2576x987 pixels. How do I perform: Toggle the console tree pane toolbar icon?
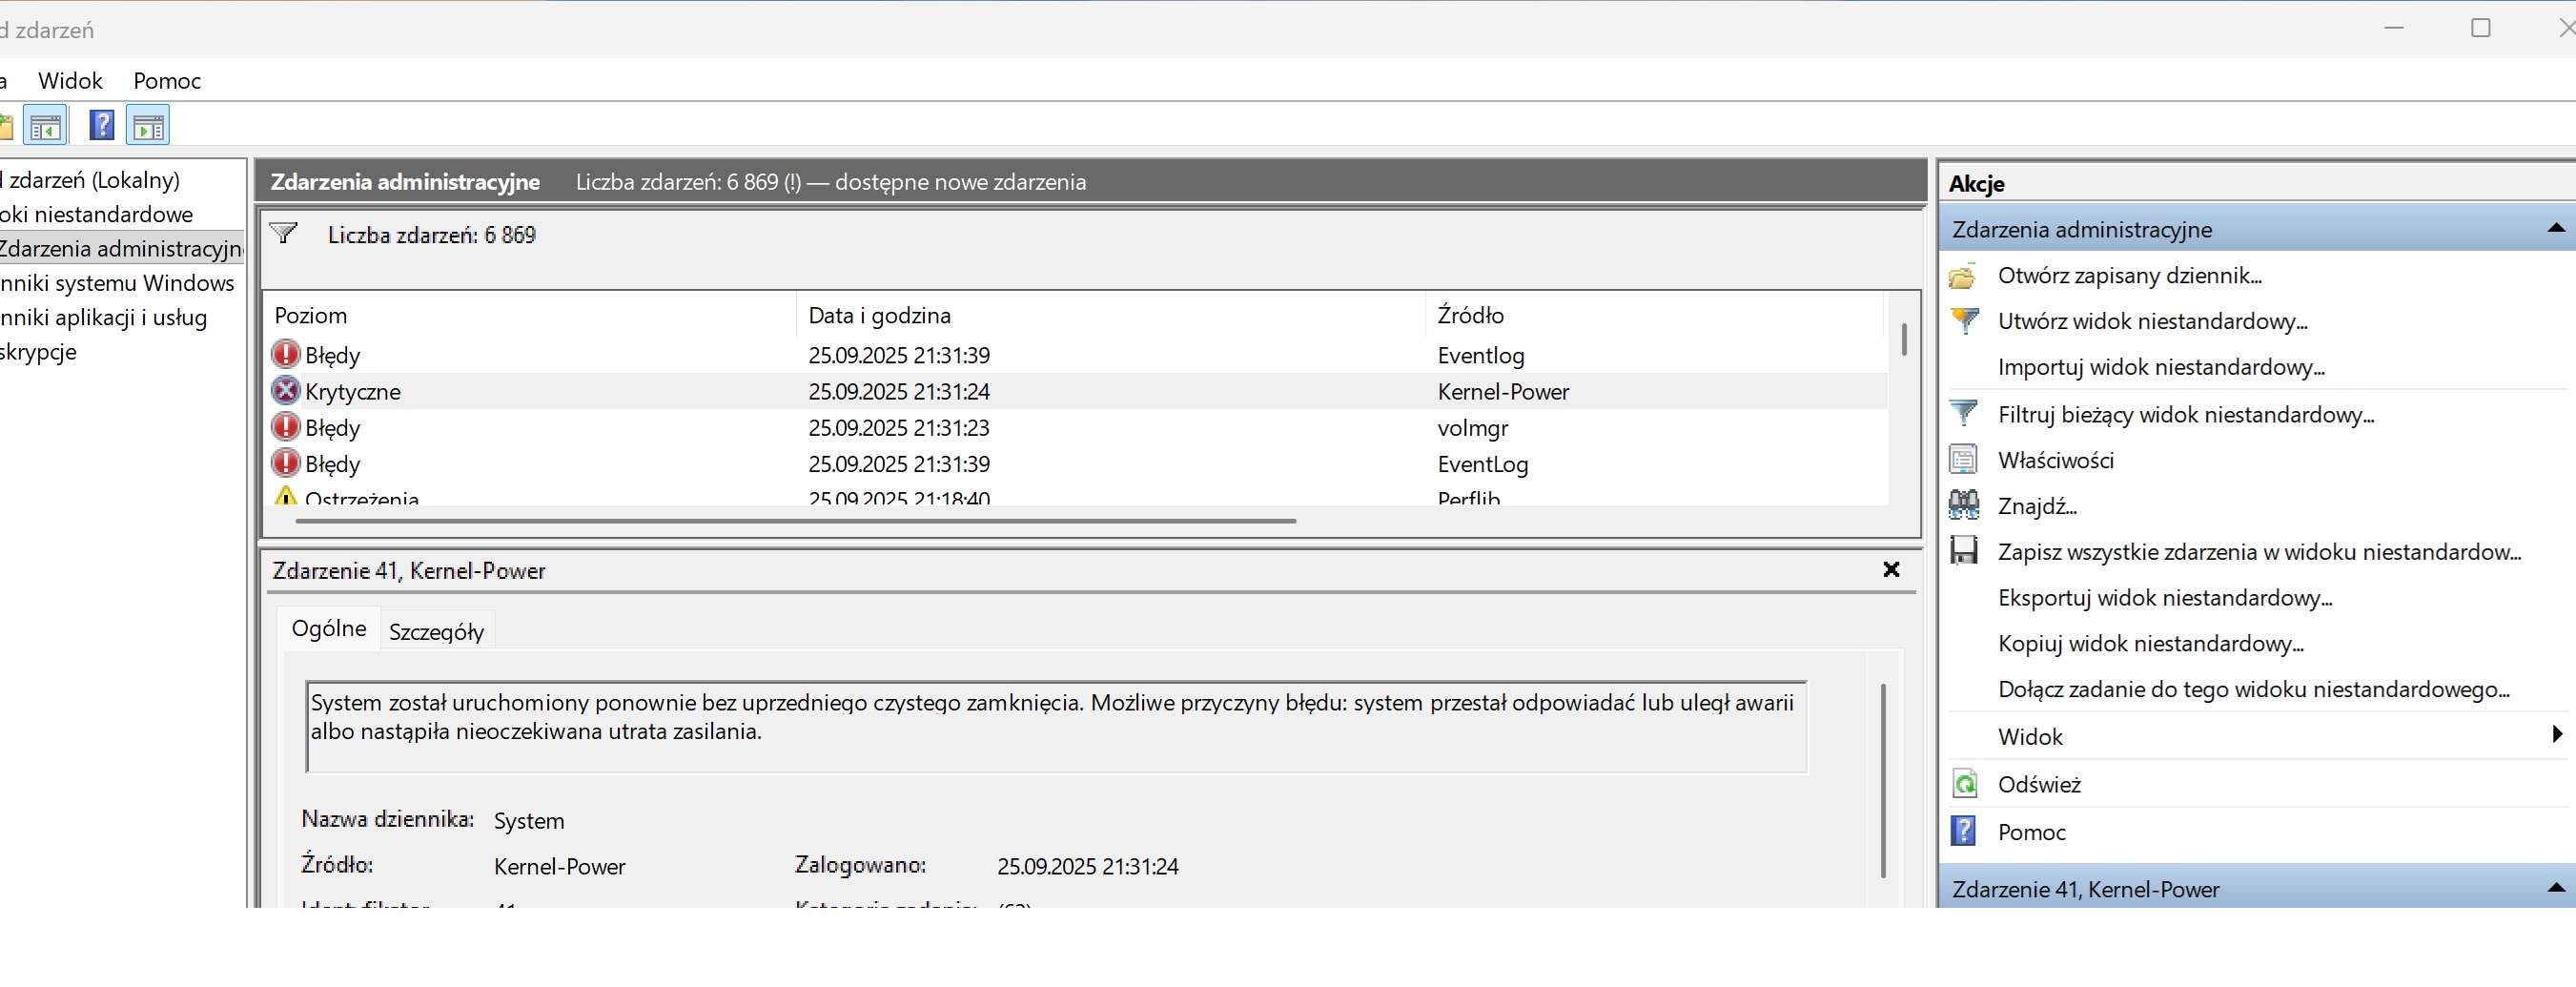(x=46, y=126)
